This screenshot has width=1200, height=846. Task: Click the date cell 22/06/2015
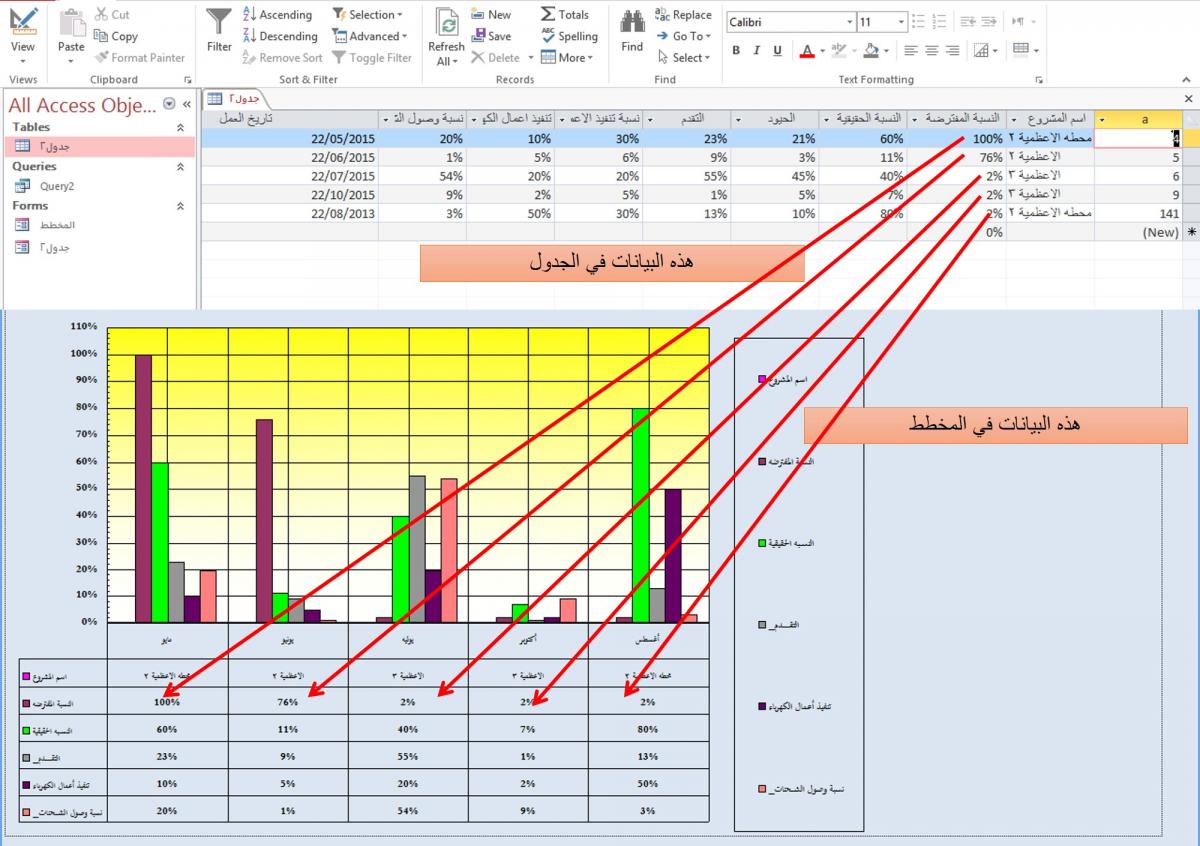click(x=290, y=157)
